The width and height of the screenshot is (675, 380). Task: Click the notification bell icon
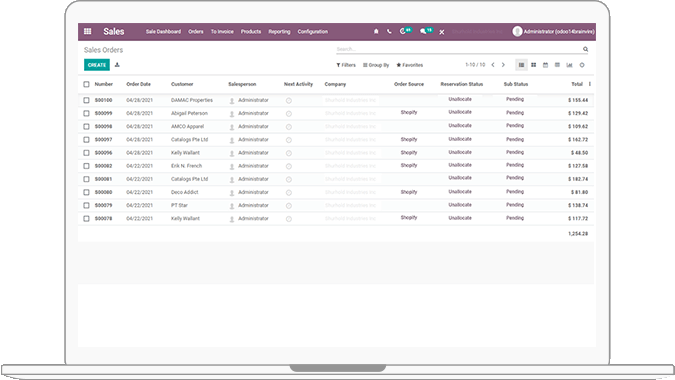point(376,31)
